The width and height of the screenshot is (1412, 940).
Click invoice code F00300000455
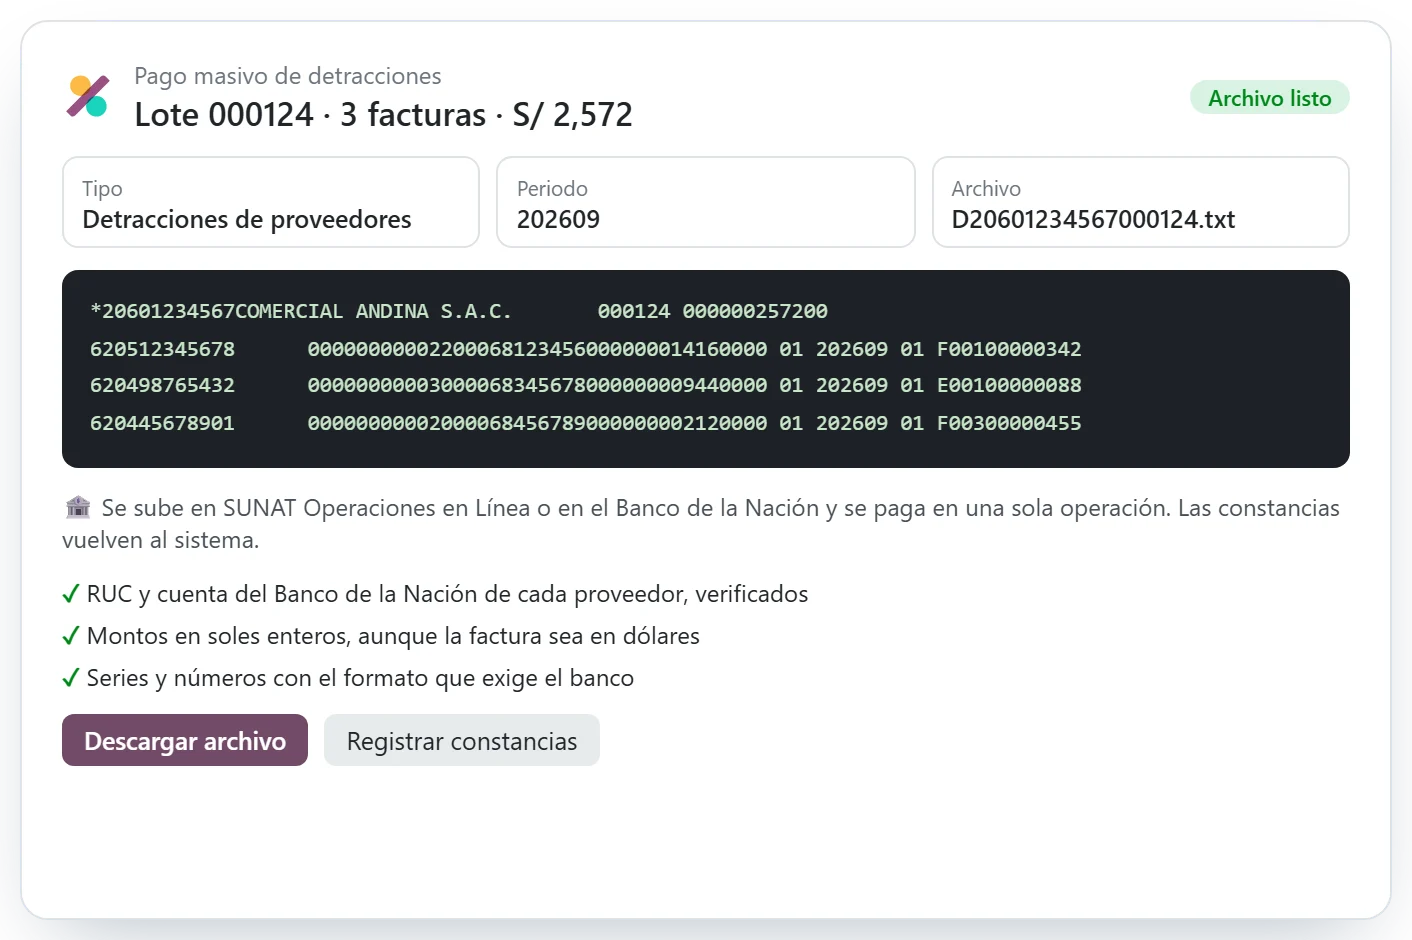(x=1009, y=423)
